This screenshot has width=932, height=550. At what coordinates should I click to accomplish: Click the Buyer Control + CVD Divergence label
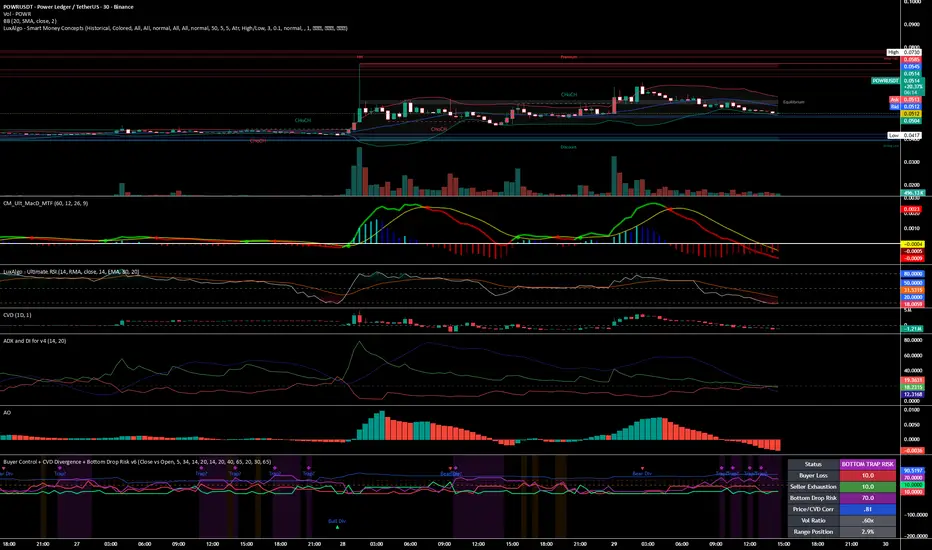[137, 462]
